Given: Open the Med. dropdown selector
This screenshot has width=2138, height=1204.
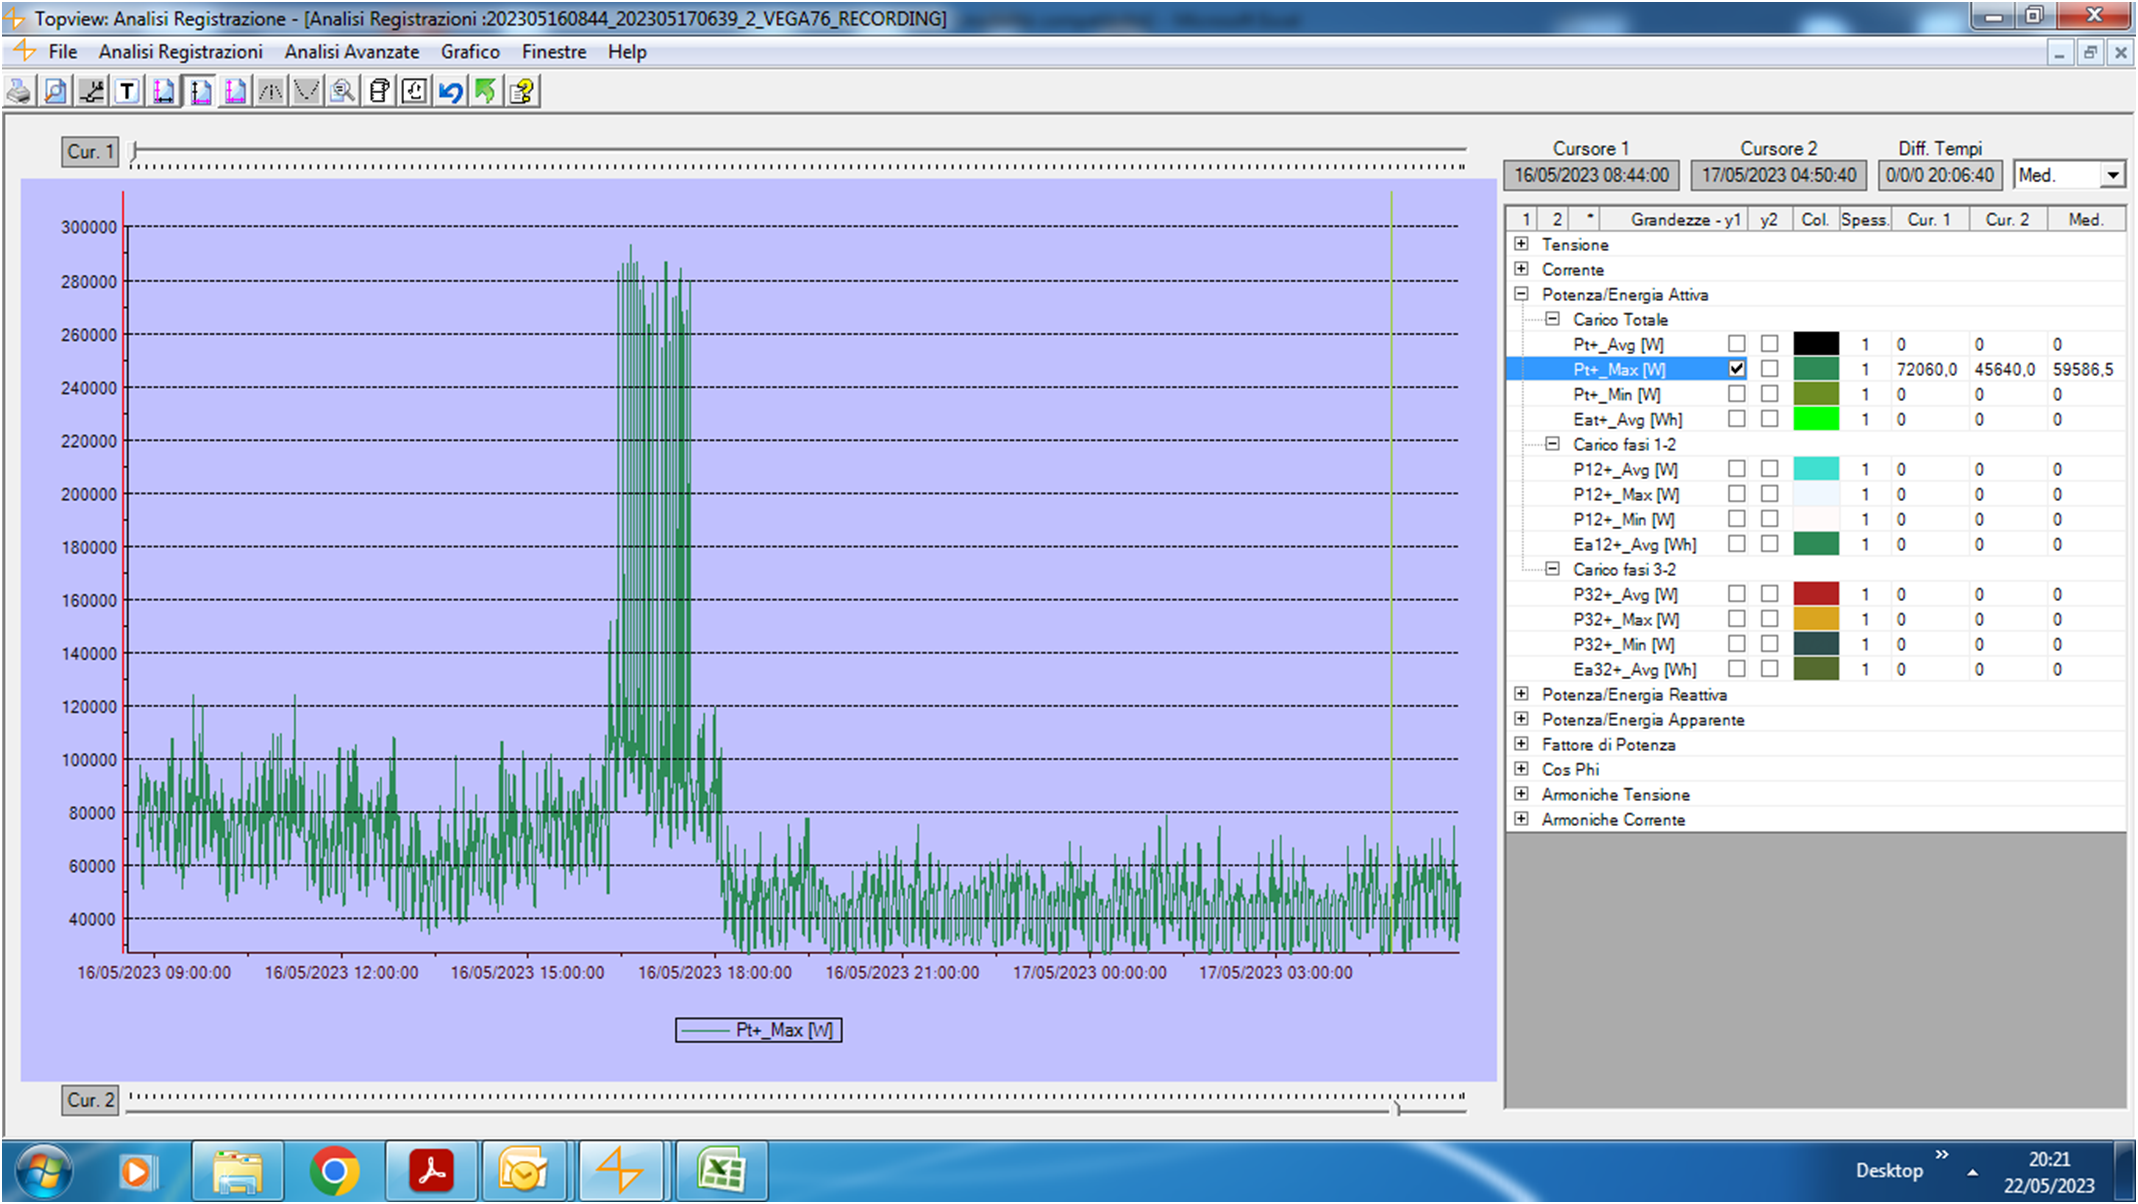Looking at the screenshot, I should [x=2112, y=175].
